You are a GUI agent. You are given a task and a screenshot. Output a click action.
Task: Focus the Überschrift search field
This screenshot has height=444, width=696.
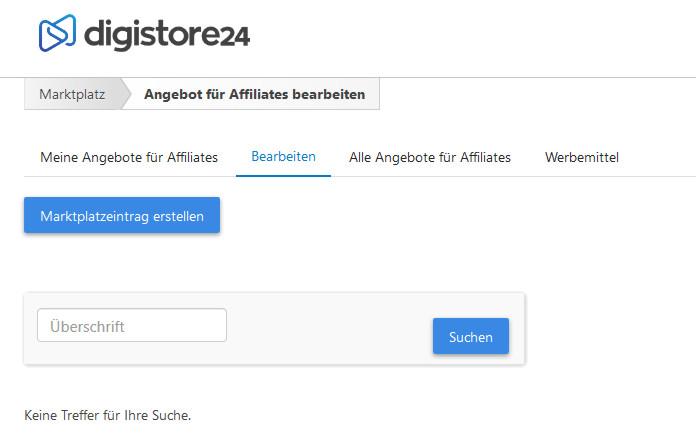click(132, 325)
